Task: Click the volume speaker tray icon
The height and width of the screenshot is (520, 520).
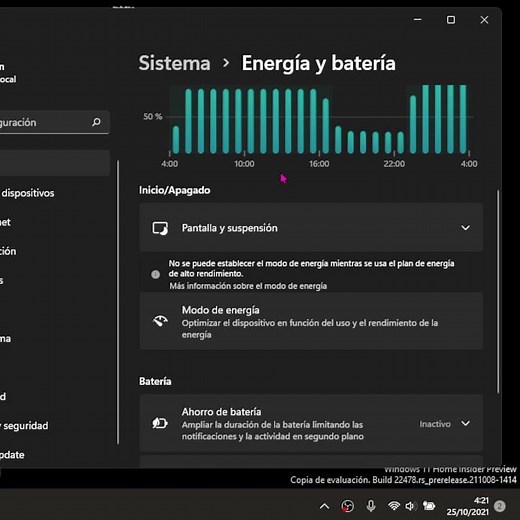Action: point(410,506)
